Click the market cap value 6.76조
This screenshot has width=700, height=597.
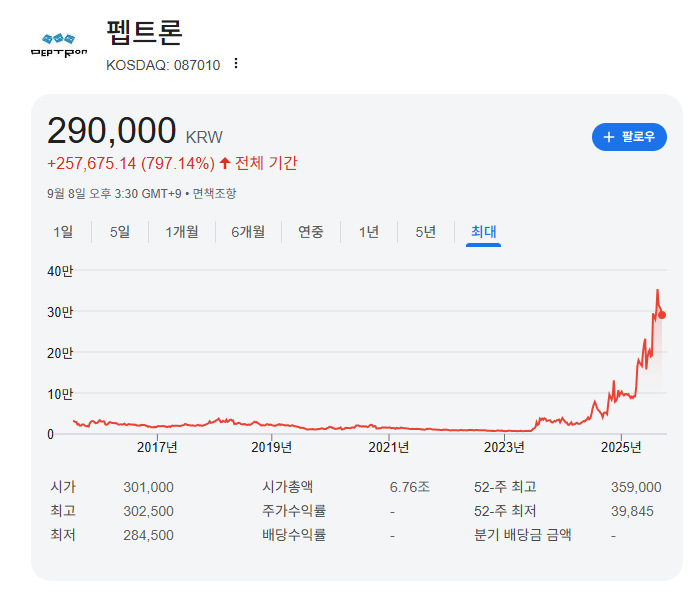click(x=409, y=487)
